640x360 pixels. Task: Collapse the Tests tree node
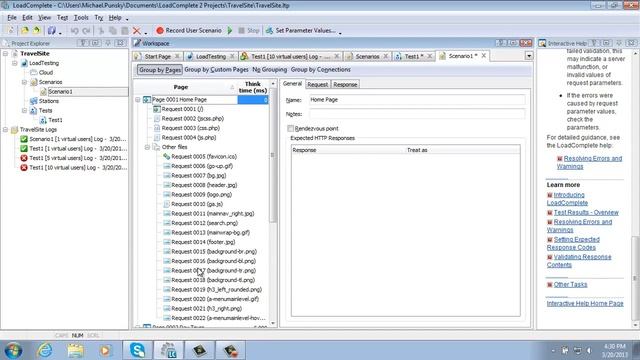[24, 111]
